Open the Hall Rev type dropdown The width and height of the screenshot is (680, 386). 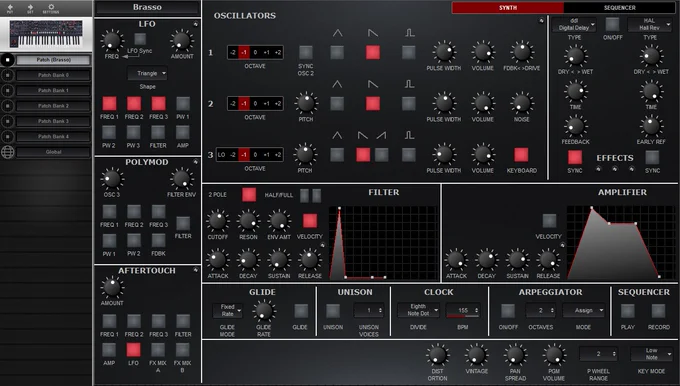pyautogui.click(x=650, y=24)
